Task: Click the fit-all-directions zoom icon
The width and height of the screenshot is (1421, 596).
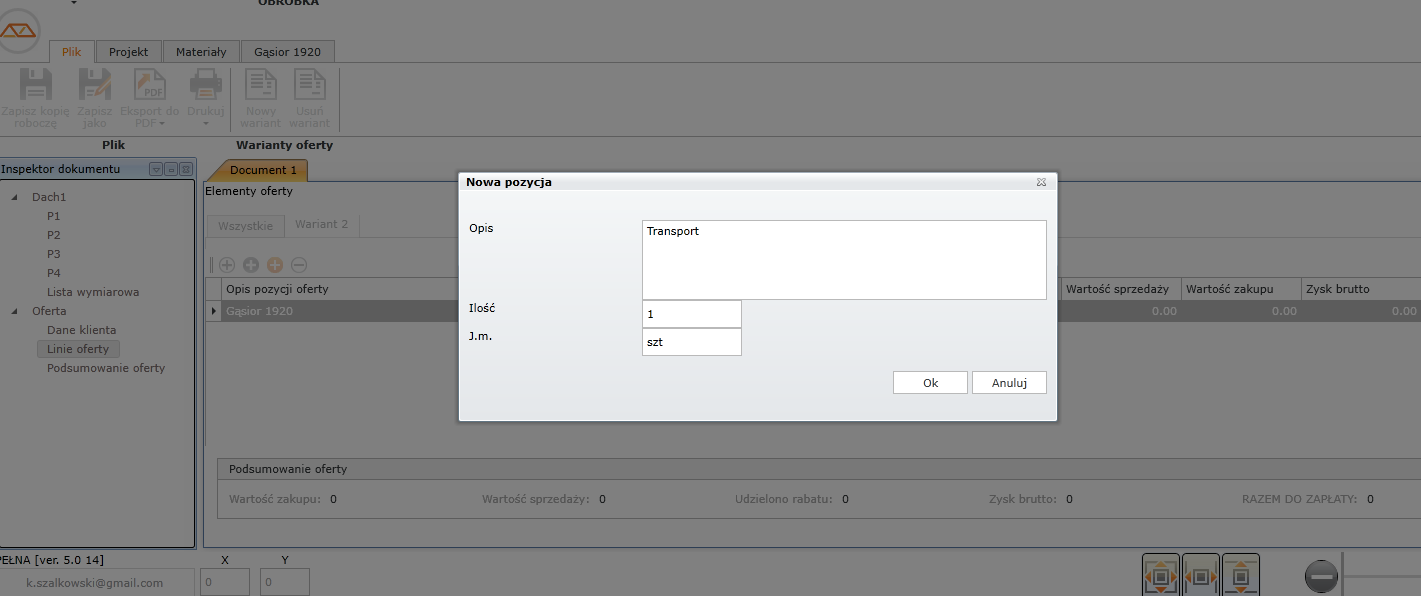Action: (x=1161, y=577)
